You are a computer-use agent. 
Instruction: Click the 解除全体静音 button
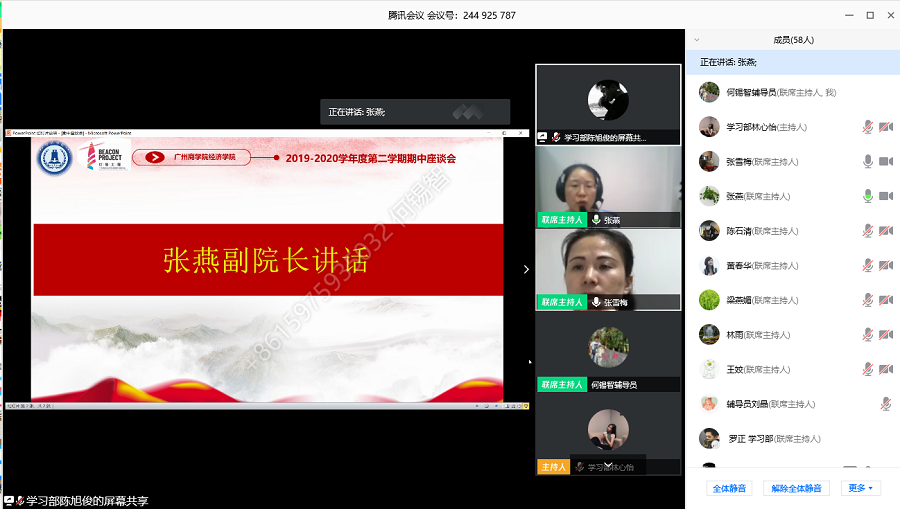pyautogui.click(x=797, y=488)
